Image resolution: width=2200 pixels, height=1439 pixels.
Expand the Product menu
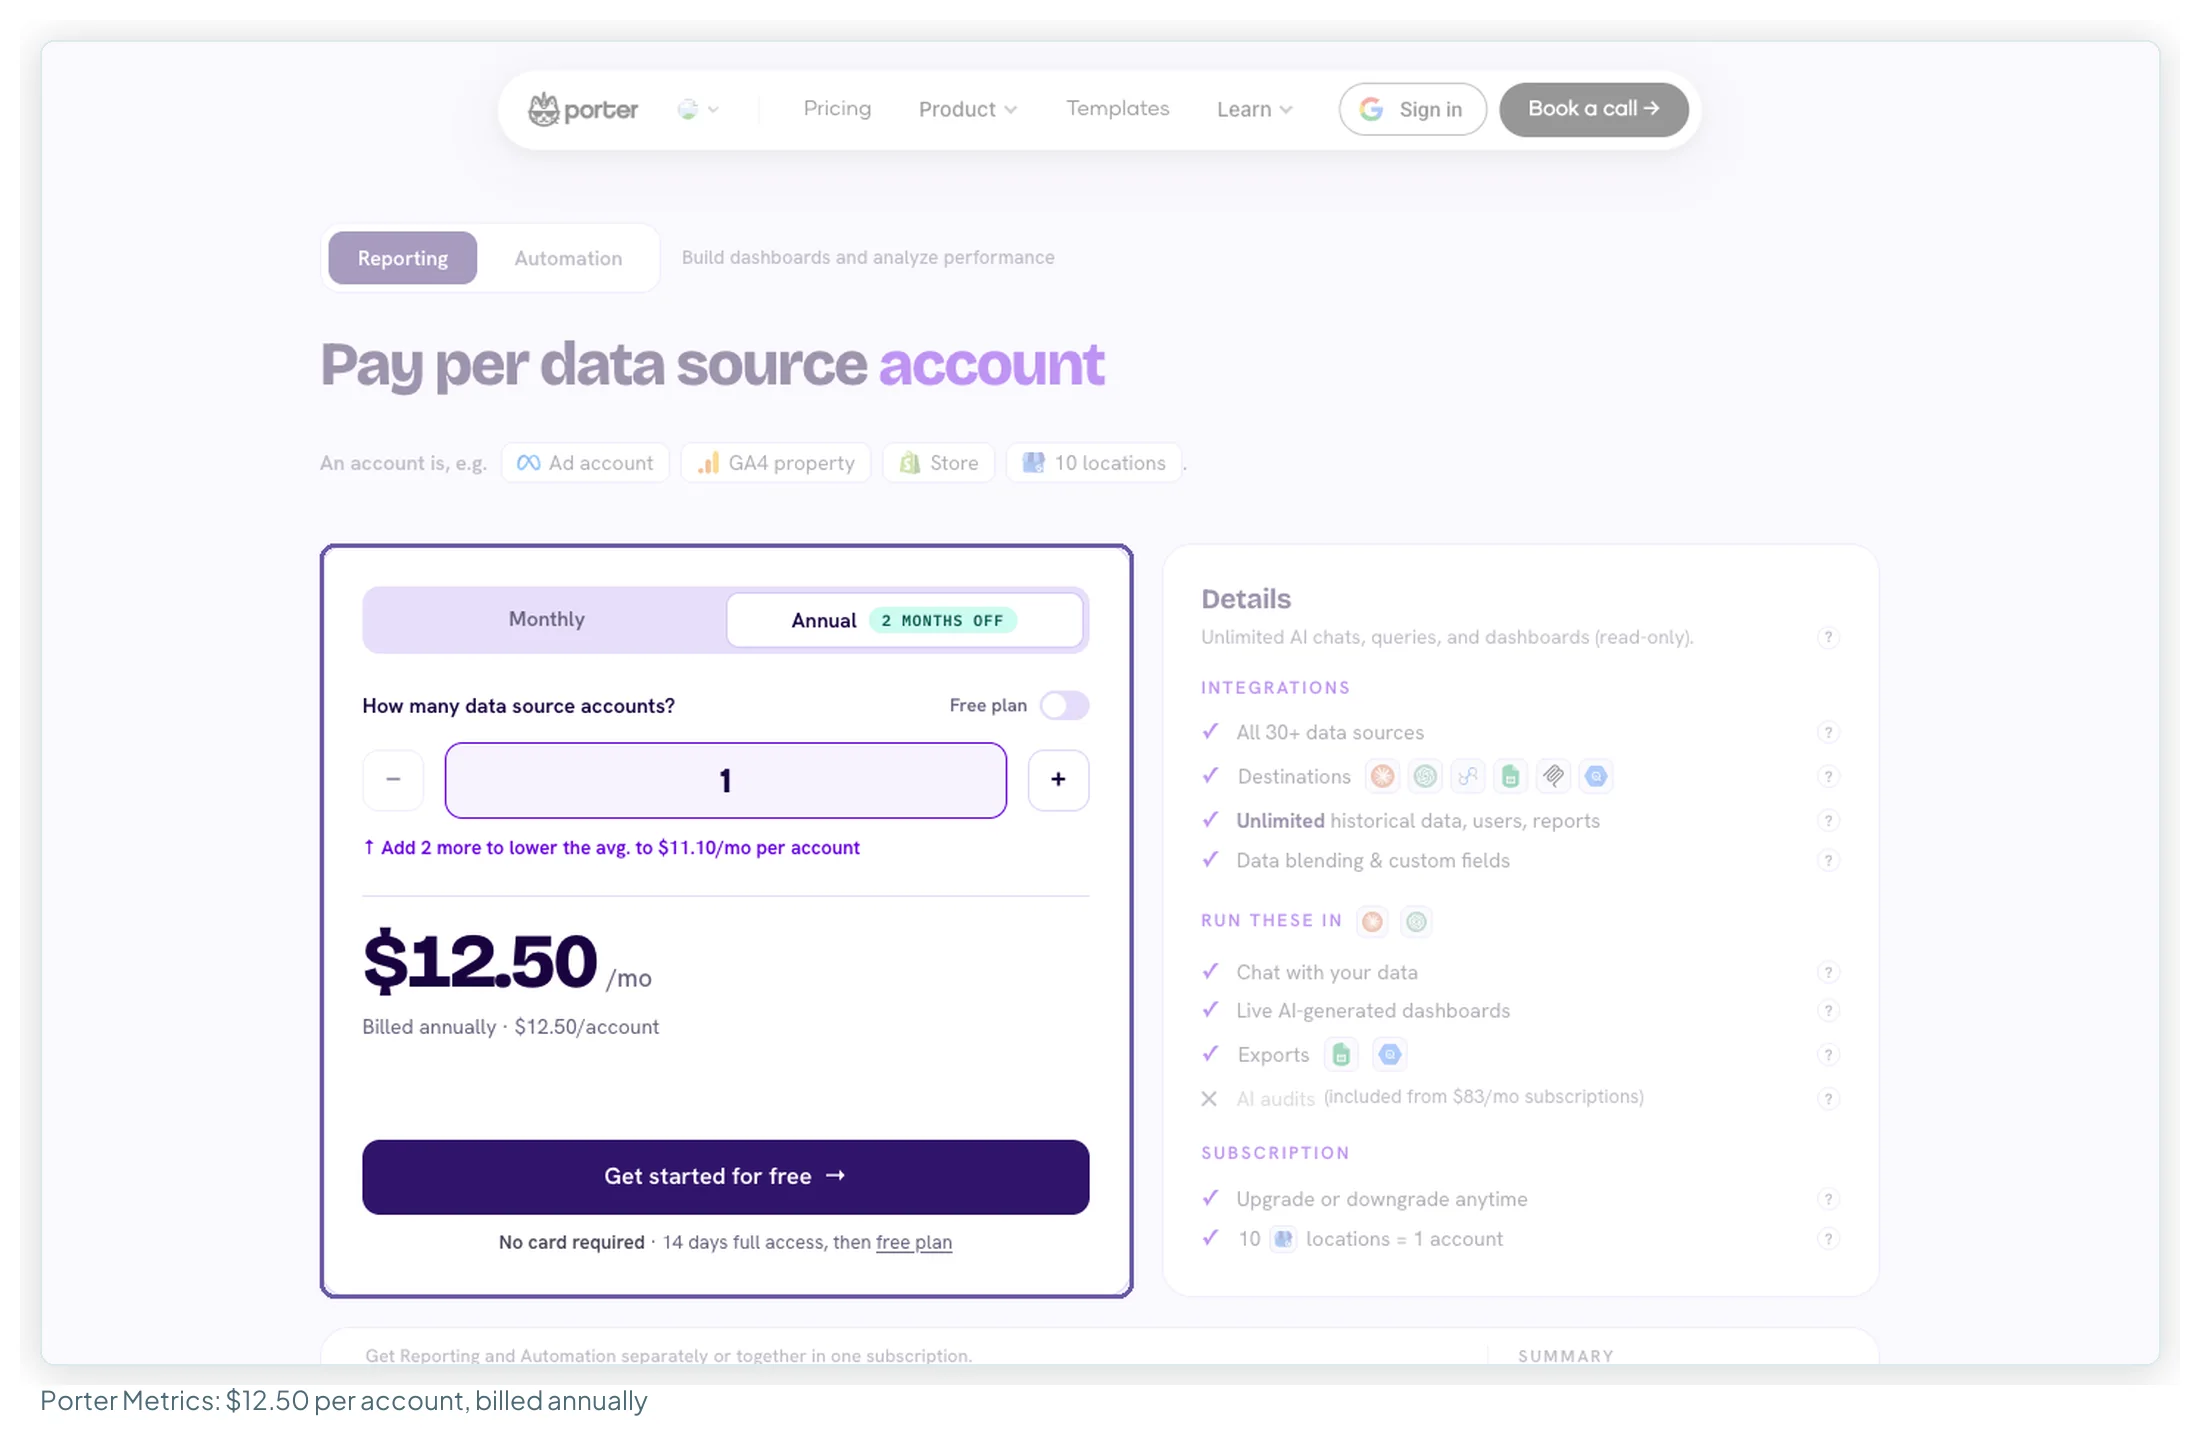tap(967, 109)
